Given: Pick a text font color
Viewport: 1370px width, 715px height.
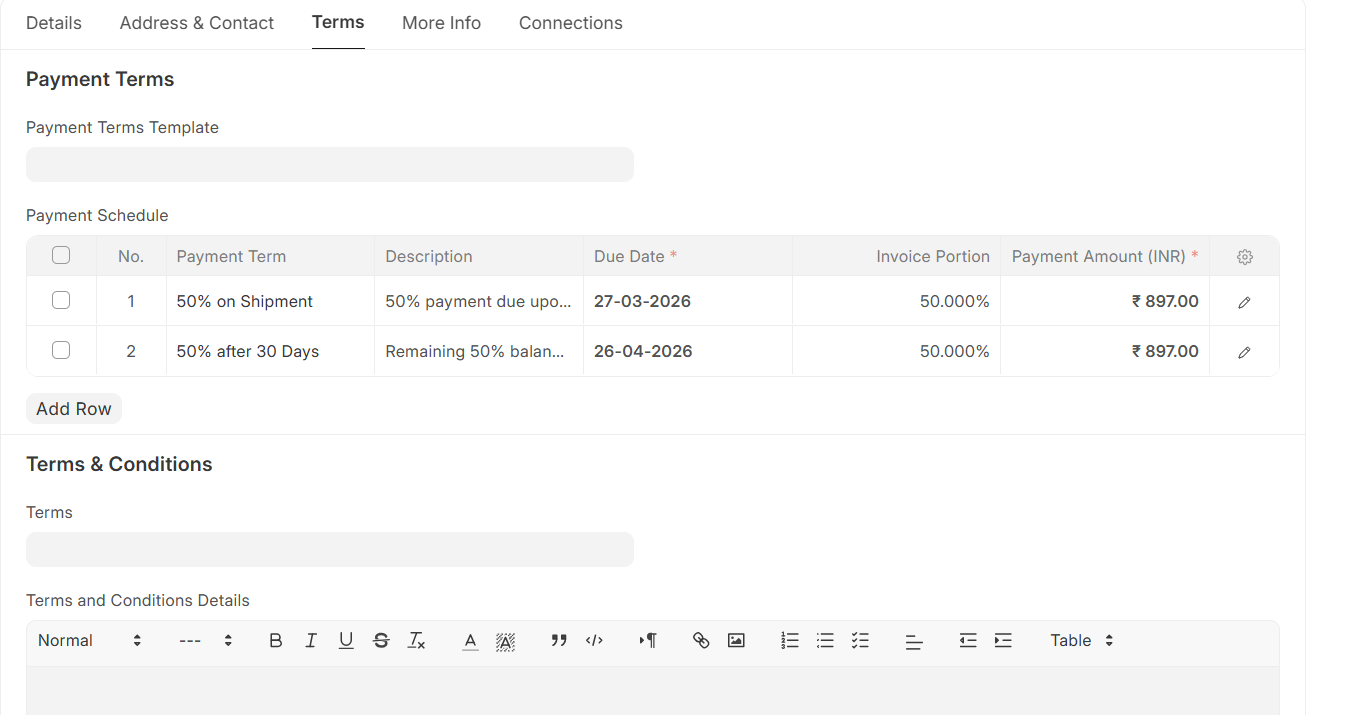Looking at the screenshot, I should (x=470, y=641).
